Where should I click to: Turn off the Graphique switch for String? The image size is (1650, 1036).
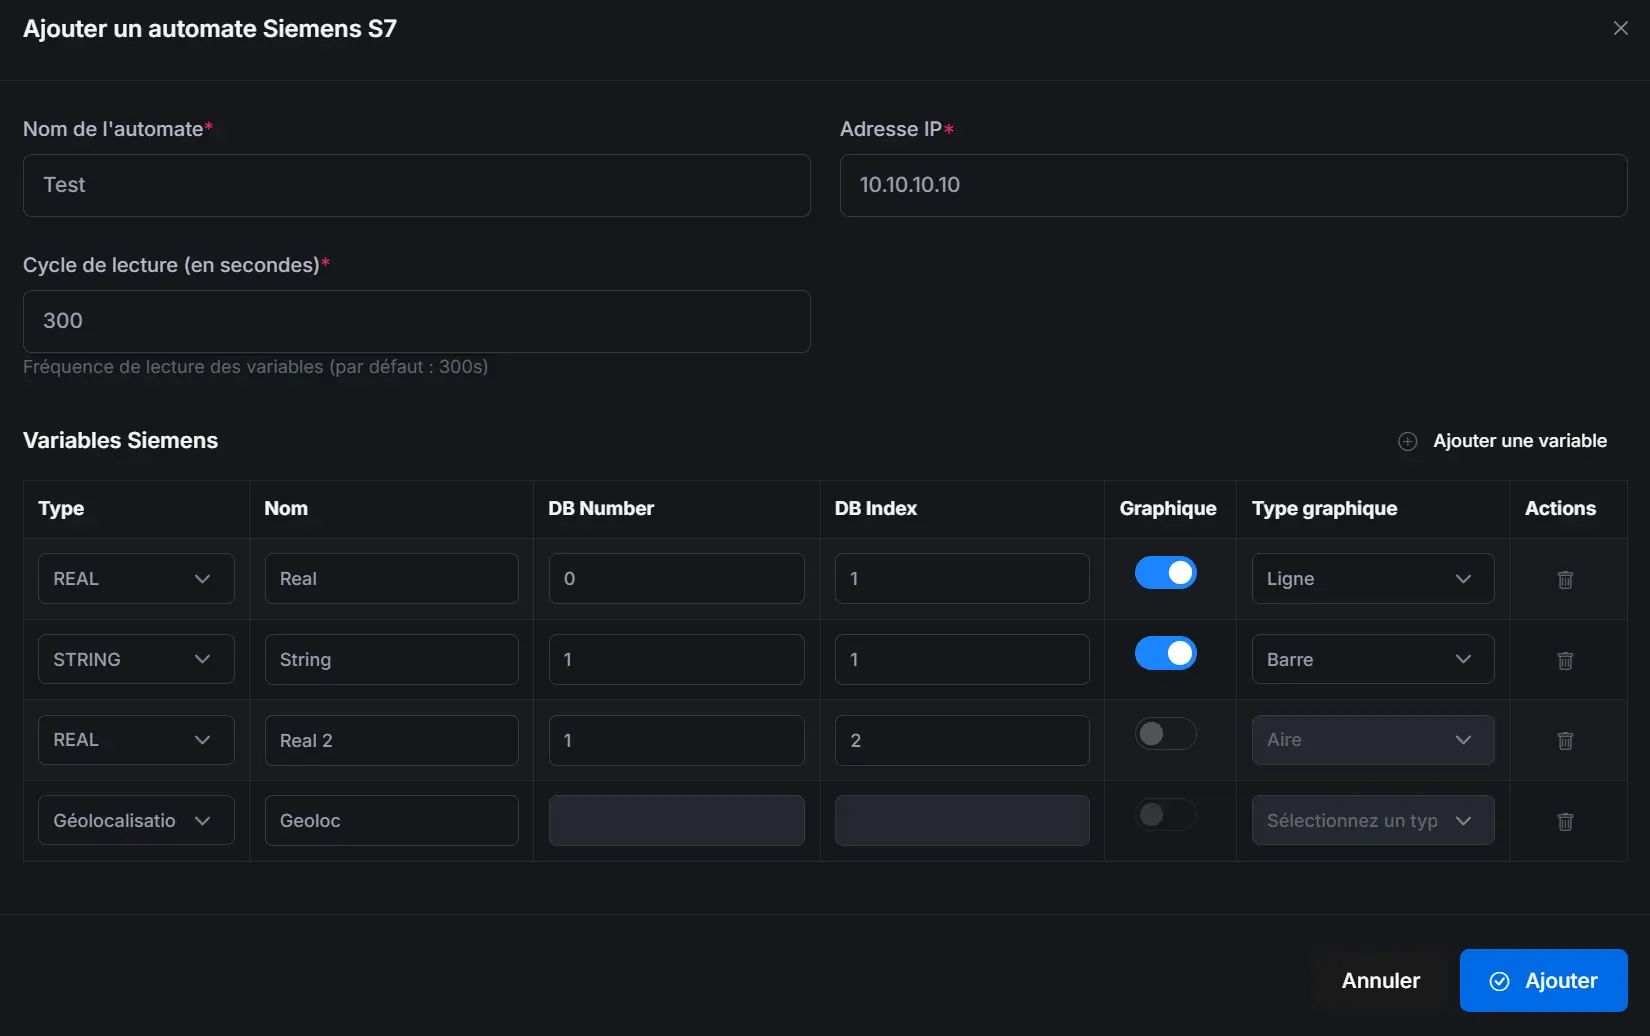coord(1166,652)
